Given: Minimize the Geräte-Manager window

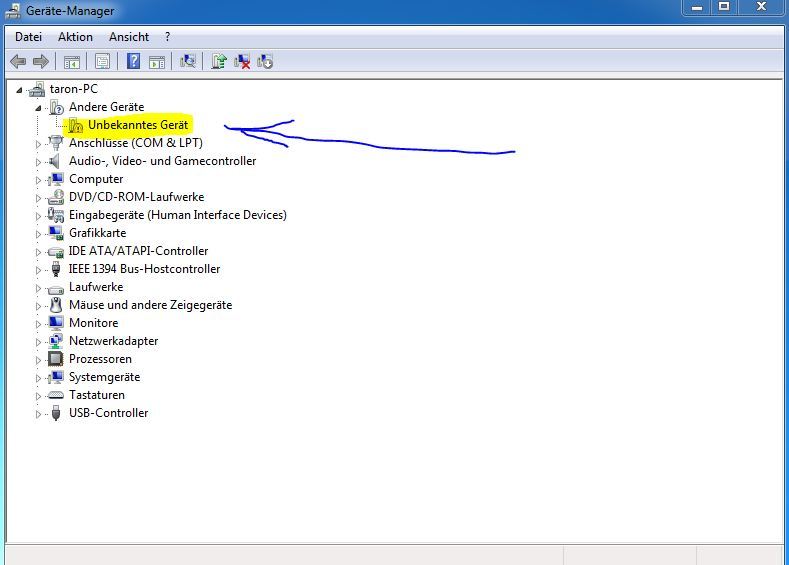Looking at the screenshot, I should pyautogui.click(x=697, y=7).
